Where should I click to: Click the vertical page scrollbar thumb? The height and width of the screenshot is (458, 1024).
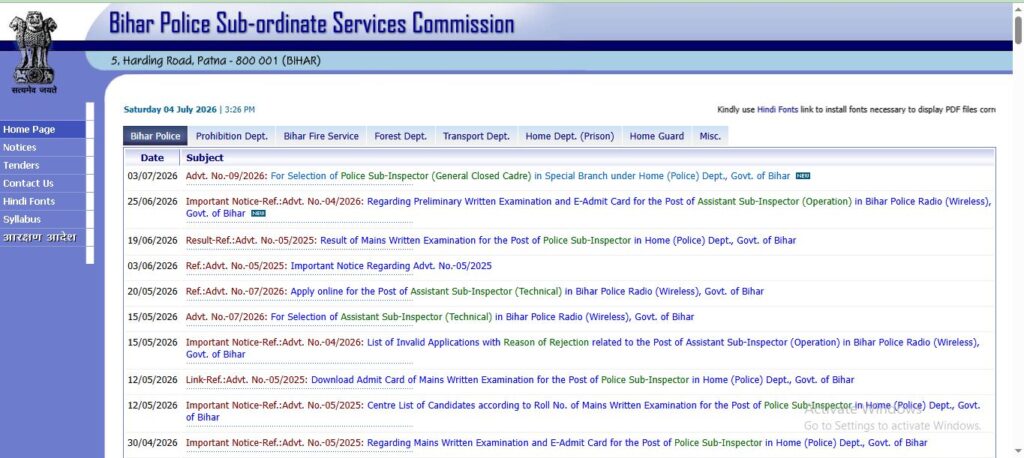tap(1018, 29)
